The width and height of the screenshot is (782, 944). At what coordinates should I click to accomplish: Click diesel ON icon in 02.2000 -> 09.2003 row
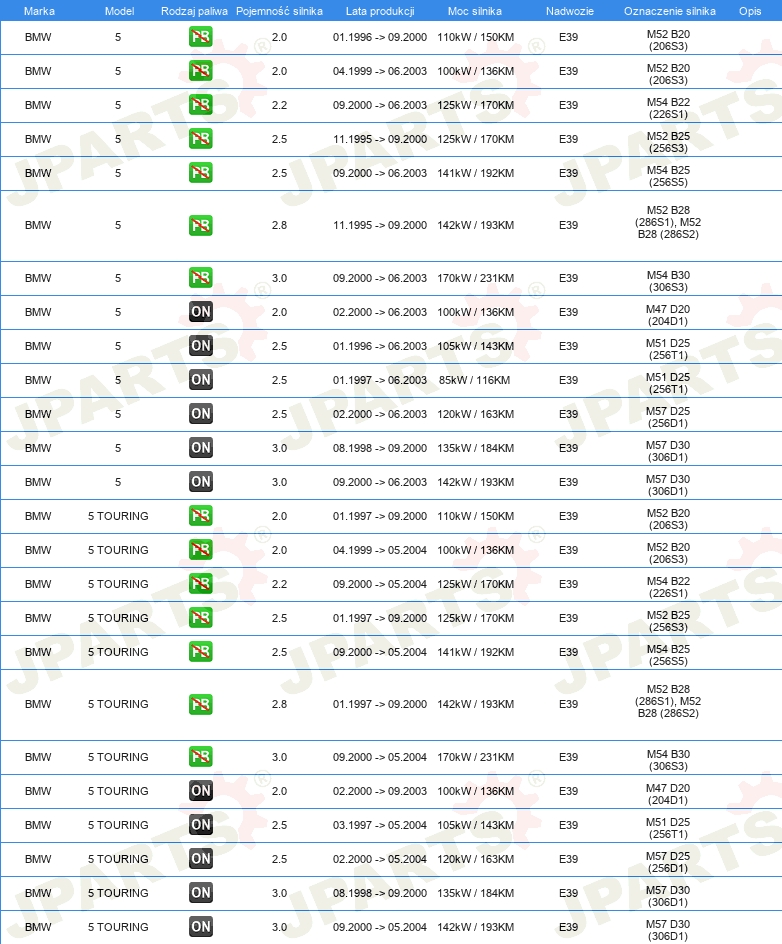pos(200,791)
